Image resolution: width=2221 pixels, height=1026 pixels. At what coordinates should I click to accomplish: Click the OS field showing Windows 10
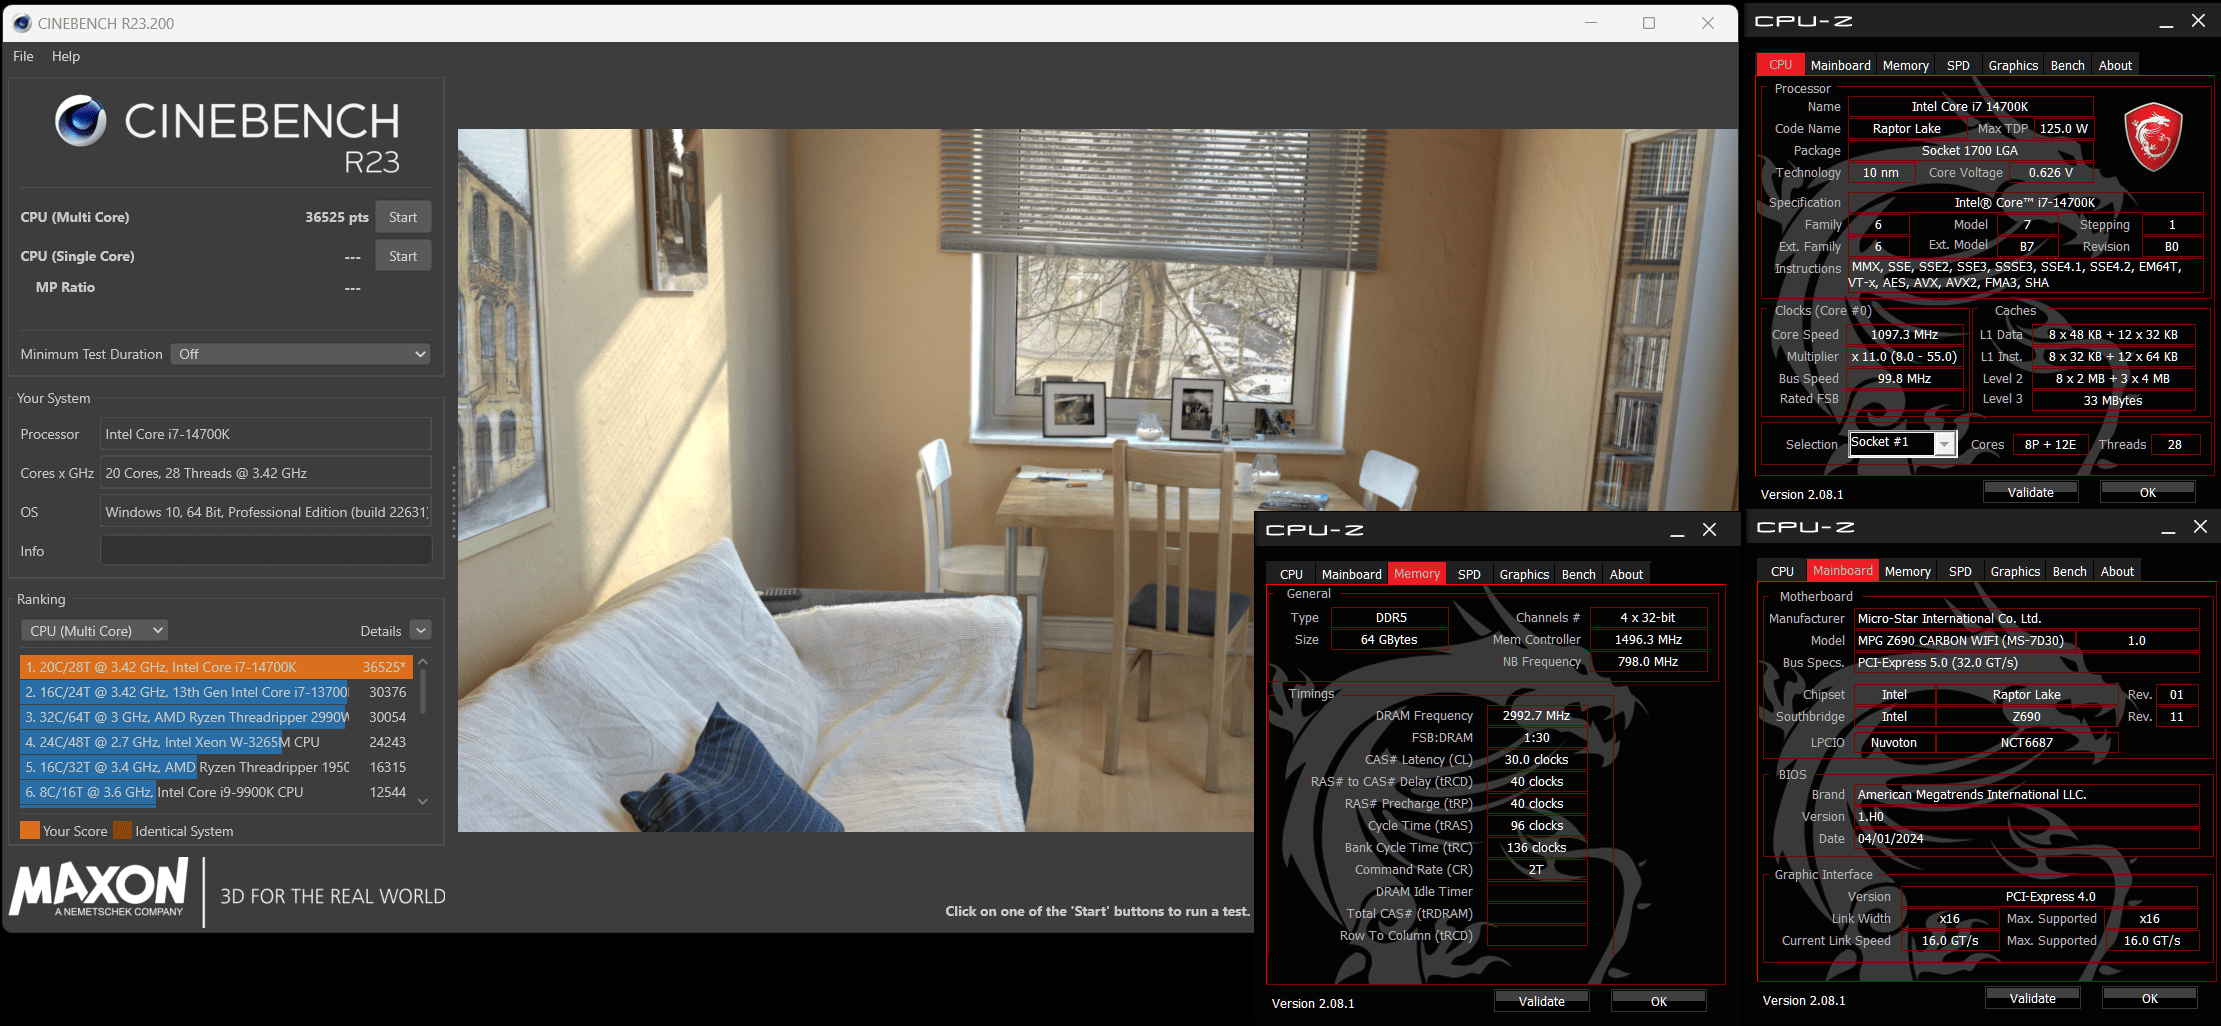[x=266, y=512]
